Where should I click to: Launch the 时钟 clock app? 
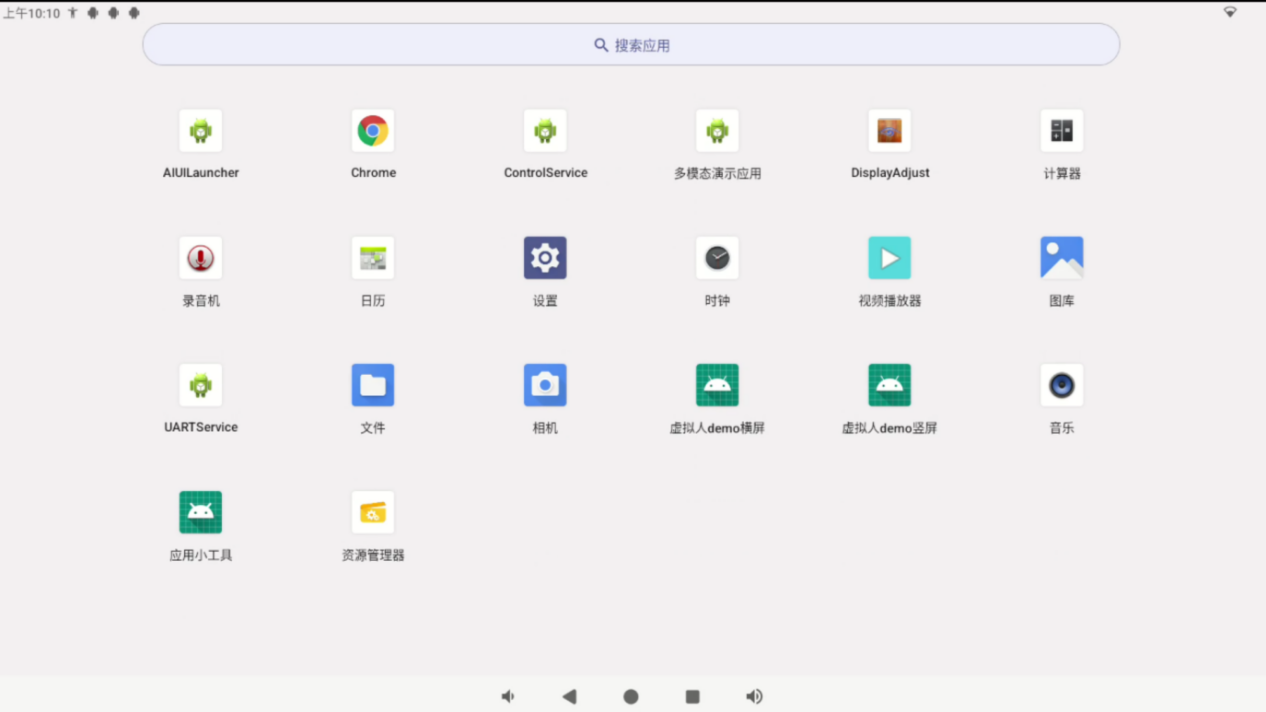coord(717,258)
